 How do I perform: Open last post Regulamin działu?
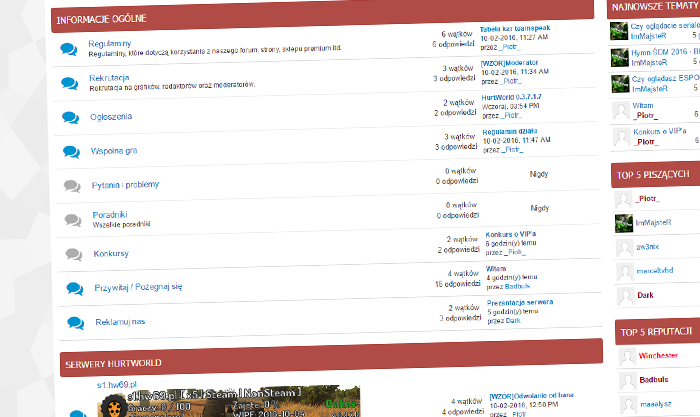point(510,132)
